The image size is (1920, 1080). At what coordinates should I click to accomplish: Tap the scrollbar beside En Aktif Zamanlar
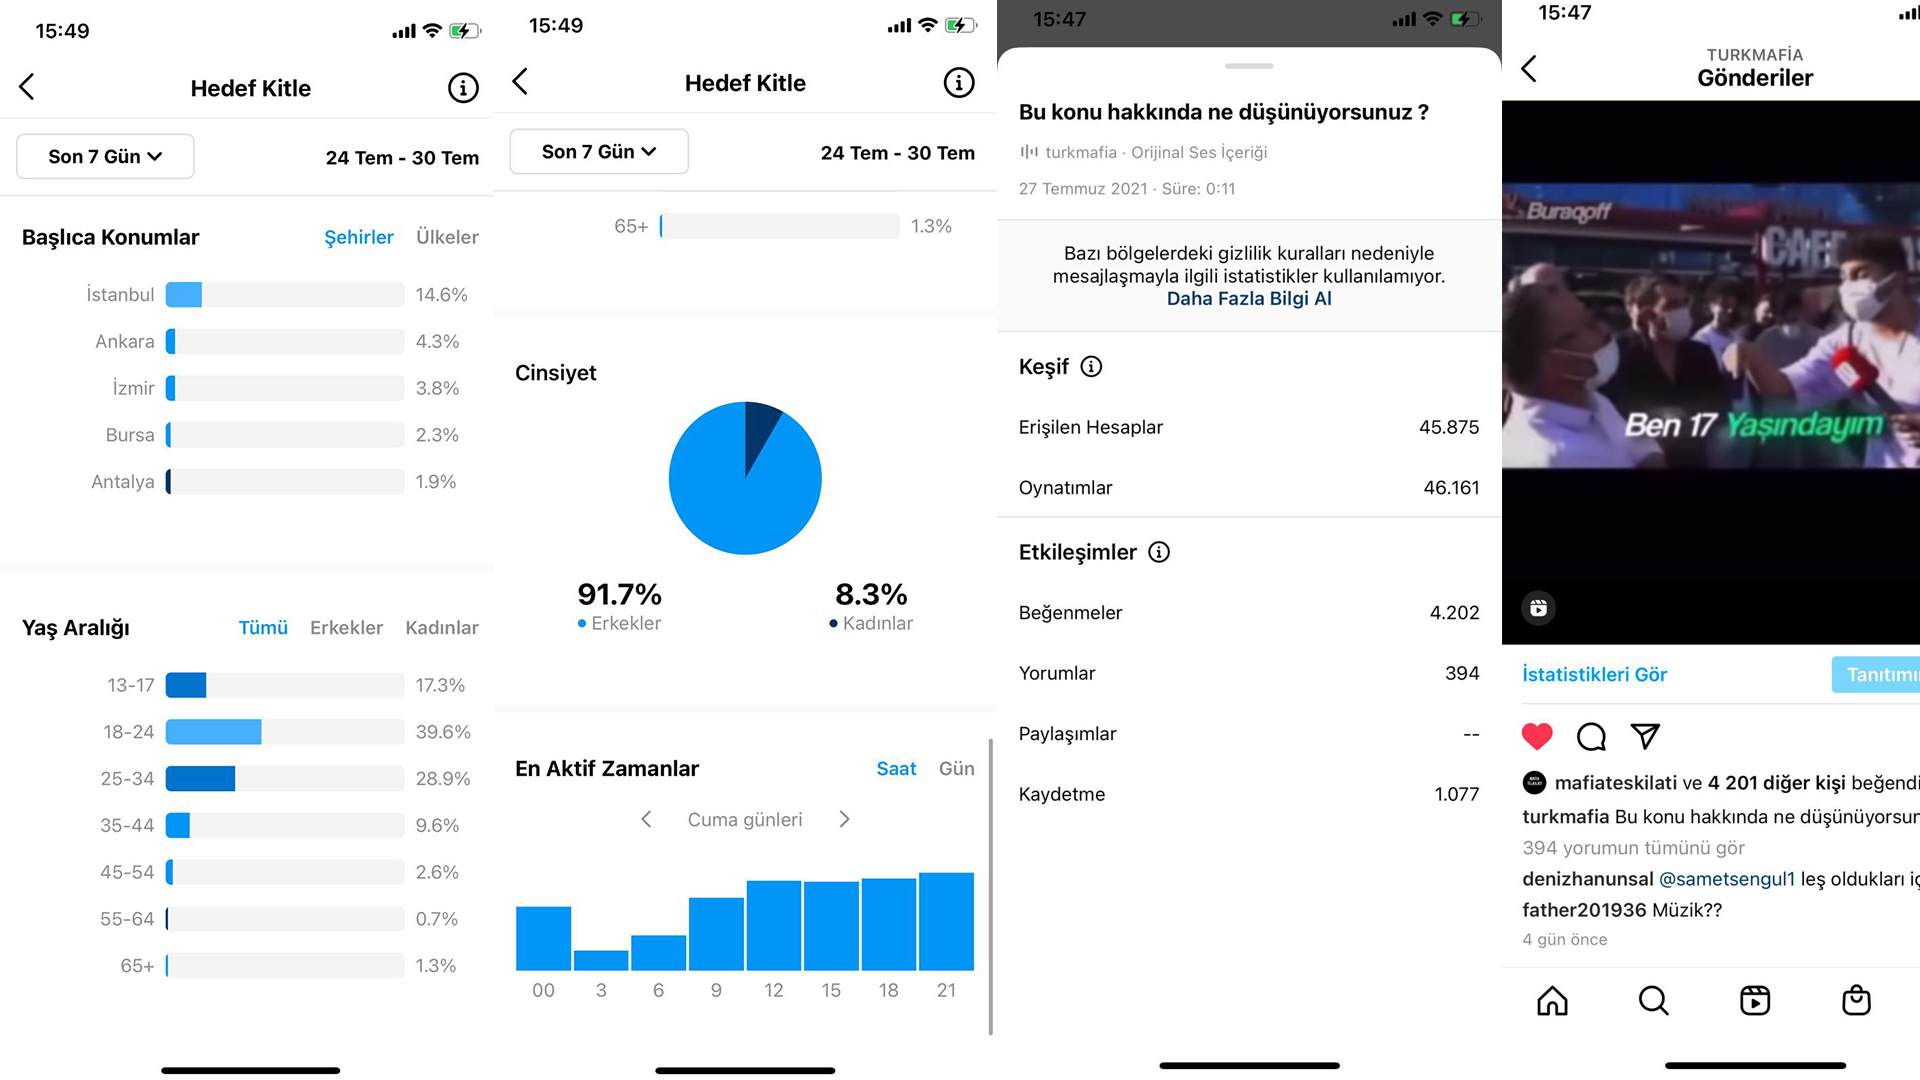point(990,886)
